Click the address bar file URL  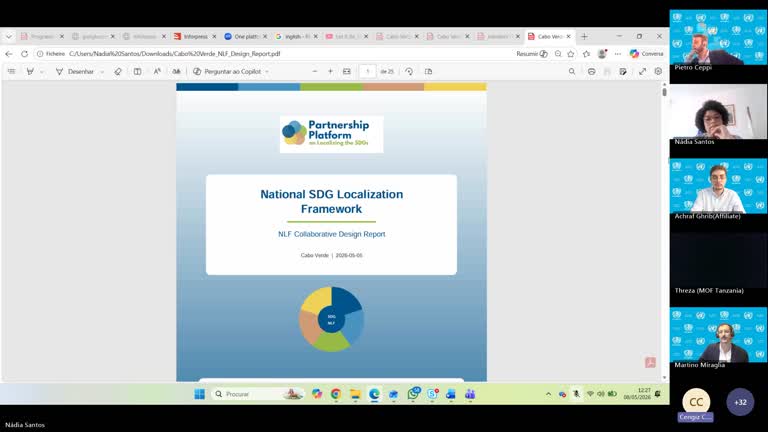pyautogui.click(x=174, y=54)
